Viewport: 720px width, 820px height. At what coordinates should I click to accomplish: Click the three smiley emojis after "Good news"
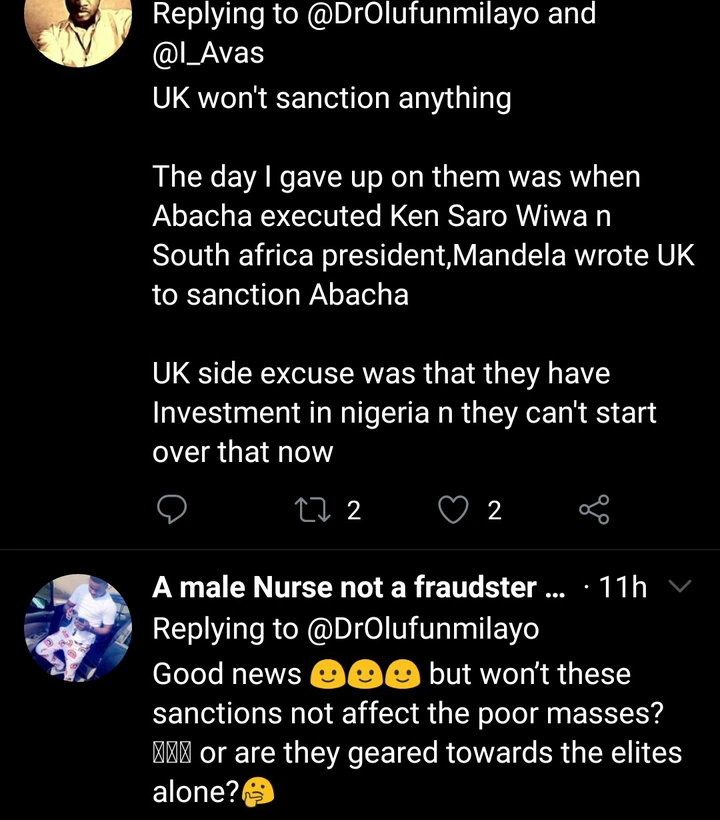click(x=365, y=675)
